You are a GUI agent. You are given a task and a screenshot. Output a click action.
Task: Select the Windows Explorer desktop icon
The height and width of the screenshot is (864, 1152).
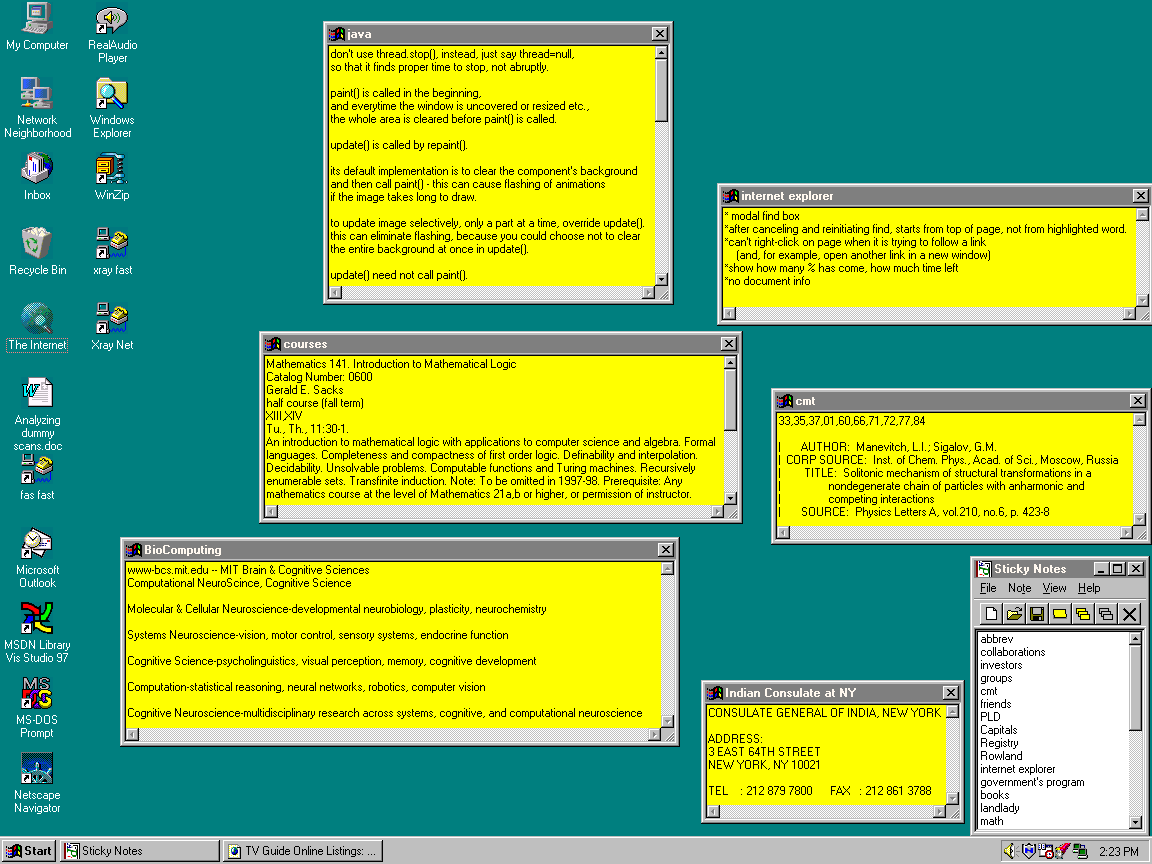coord(112,107)
